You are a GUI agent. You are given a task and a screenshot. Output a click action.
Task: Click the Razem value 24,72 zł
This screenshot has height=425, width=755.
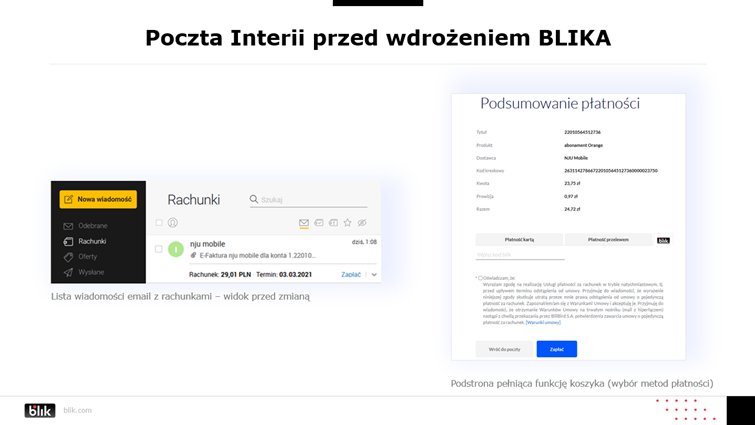(x=572, y=209)
